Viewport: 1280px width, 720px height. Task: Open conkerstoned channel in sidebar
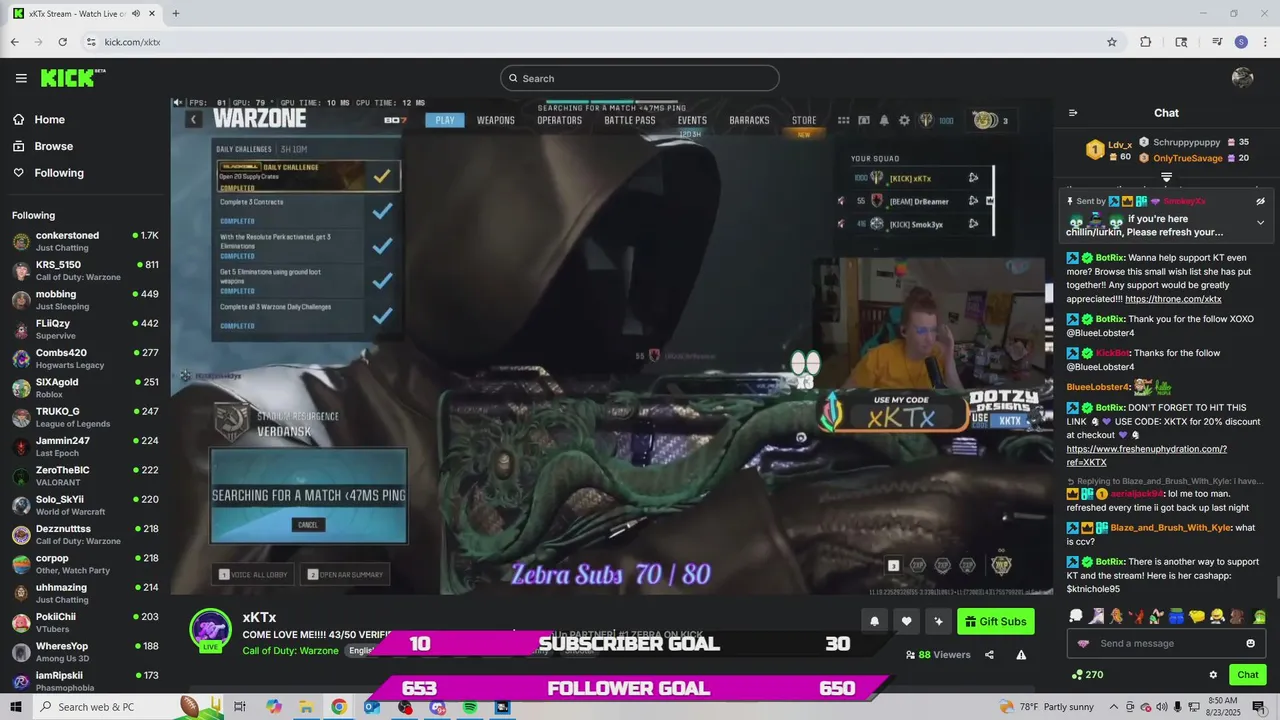(85, 241)
